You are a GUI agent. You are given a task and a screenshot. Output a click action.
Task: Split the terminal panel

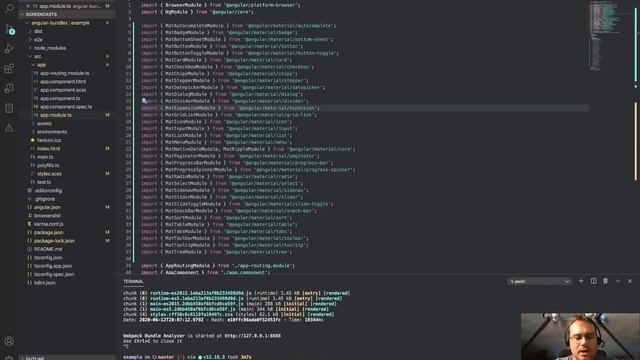593,281
